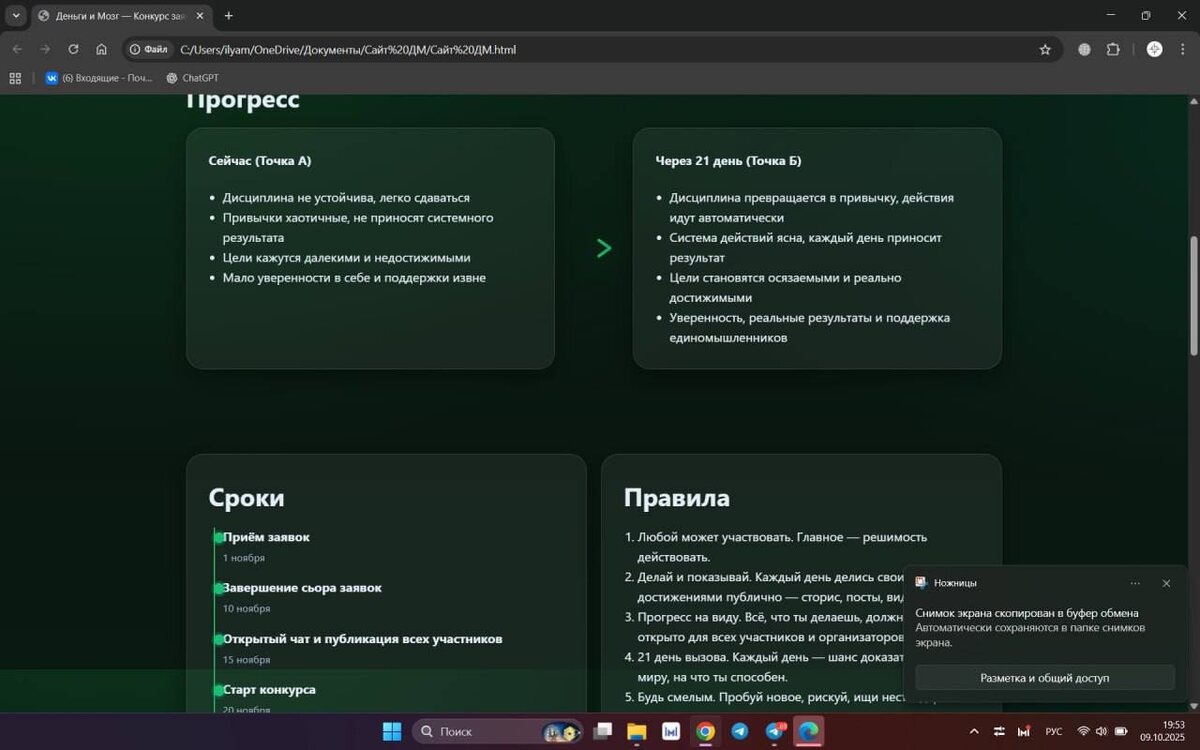Click the Правила heading

pos(676,497)
